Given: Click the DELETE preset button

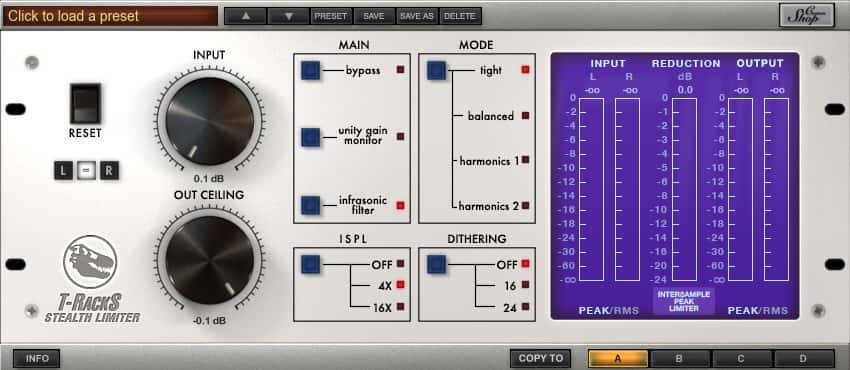Looking at the screenshot, I should [x=460, y=16].
